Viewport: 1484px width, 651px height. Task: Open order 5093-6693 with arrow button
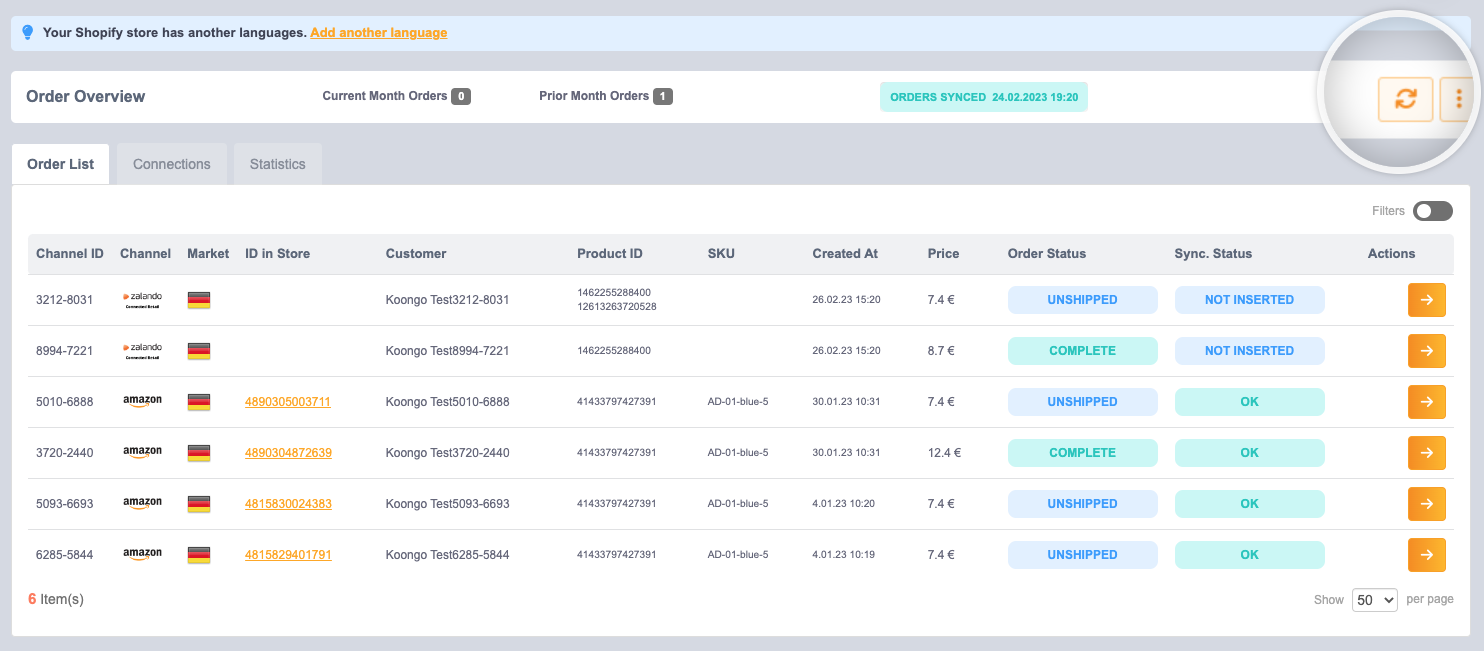[x=1427, y=504]
